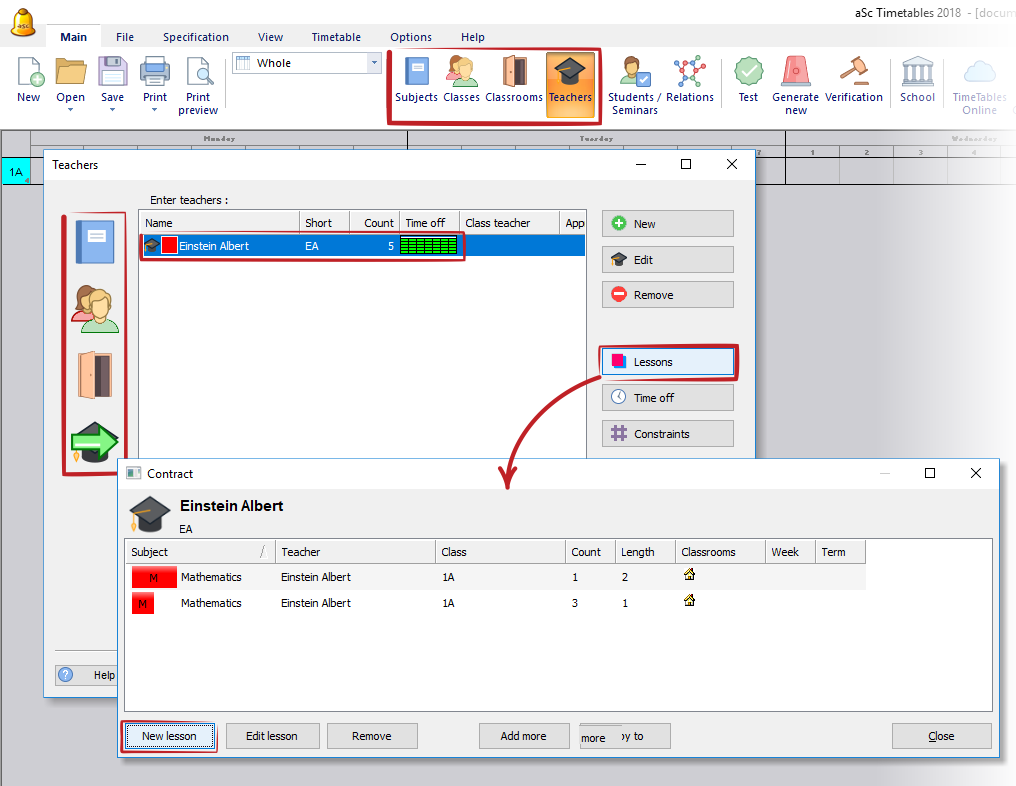
Task: Open the Timetable ribbon tab
Action: point(336,37)
